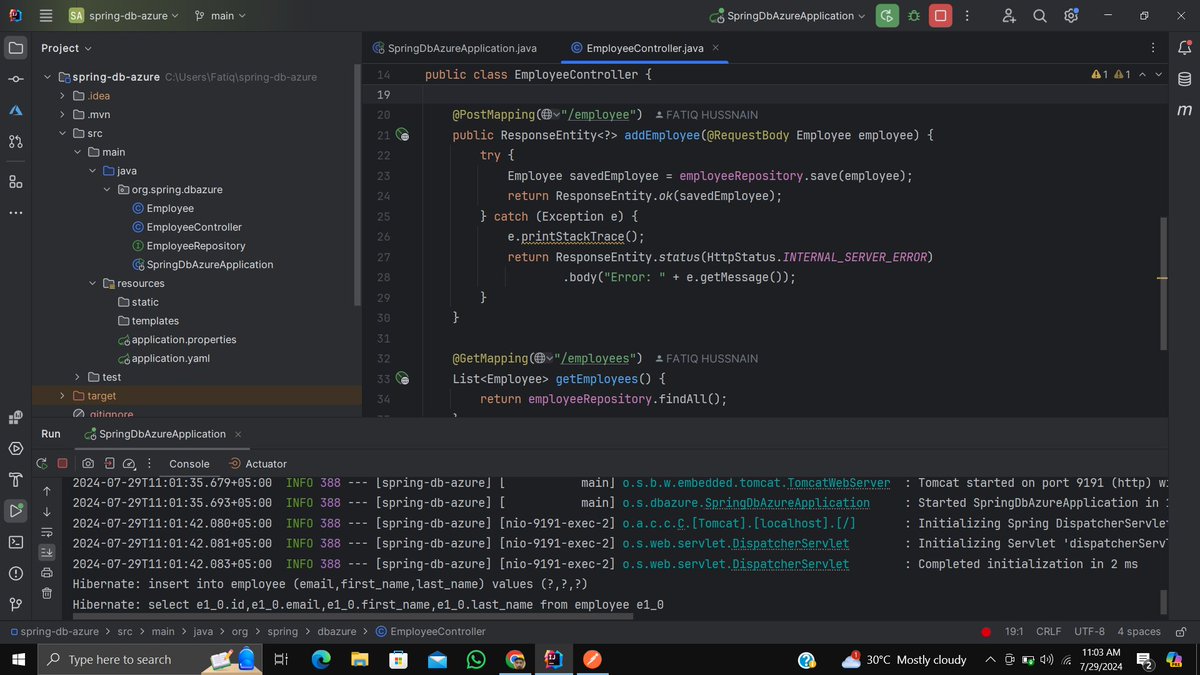Viewport: 1200px width, 675px height.
Task: Click addEmployee gutter icon on line 21
Action: coord(402,135)
